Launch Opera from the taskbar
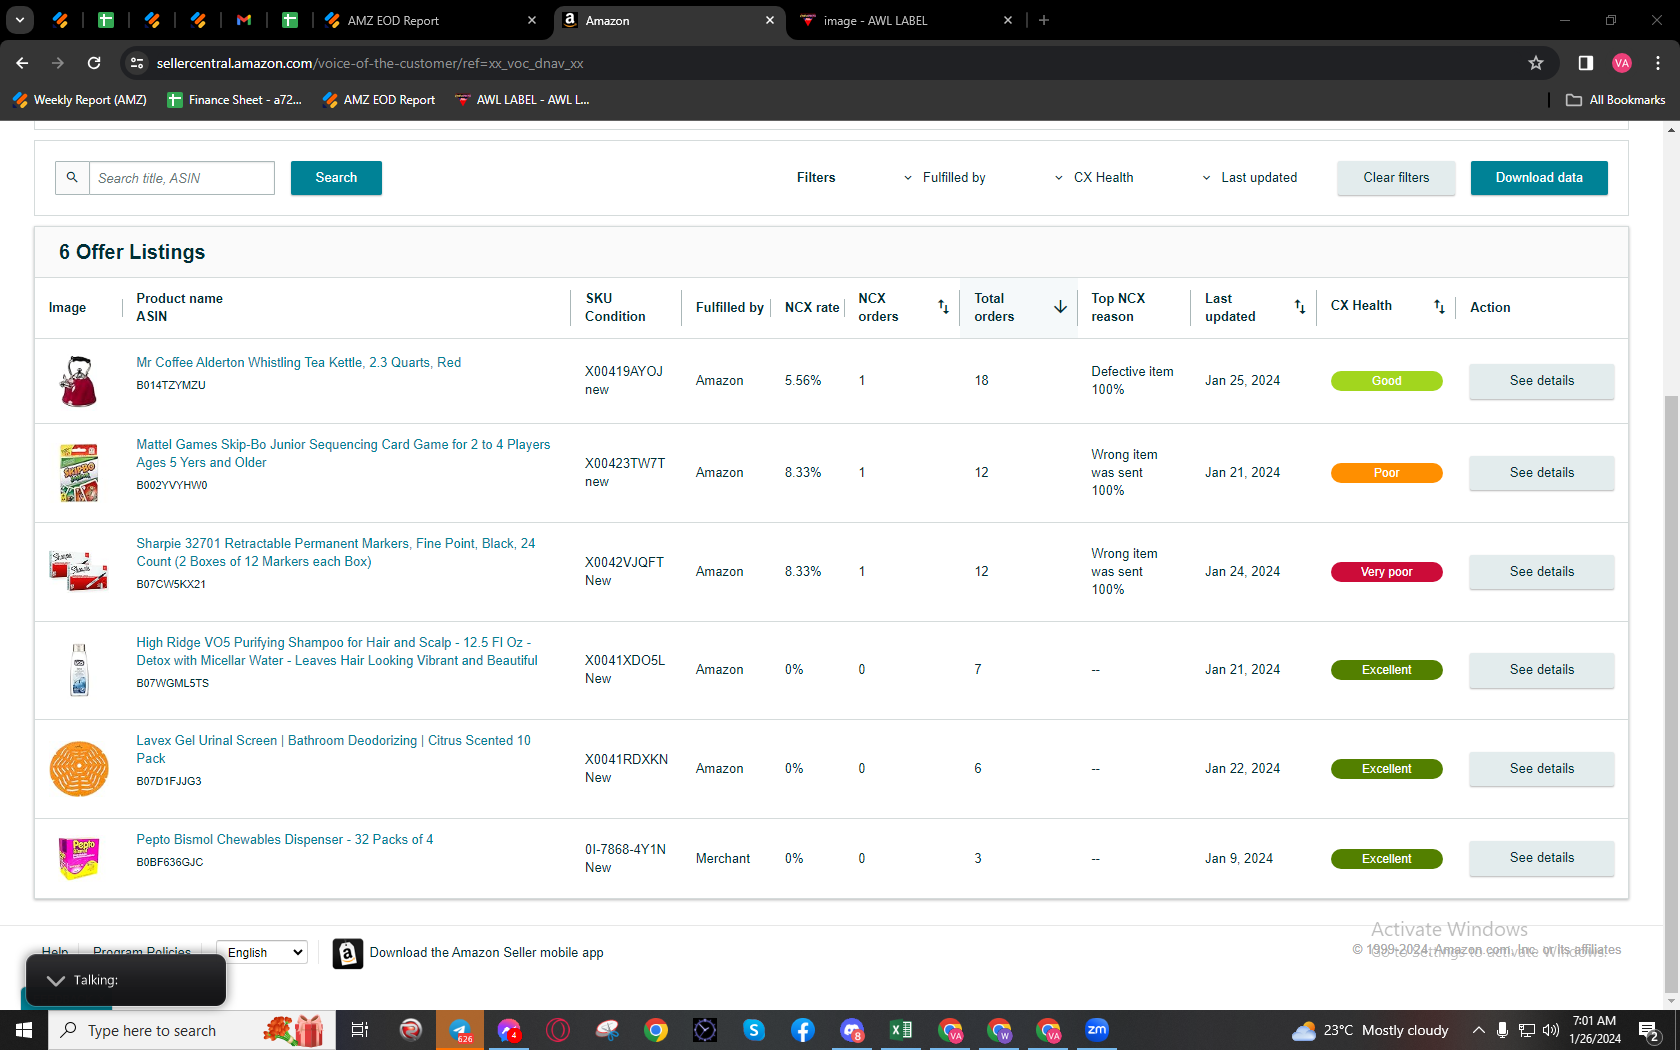 click(558, 1030)
